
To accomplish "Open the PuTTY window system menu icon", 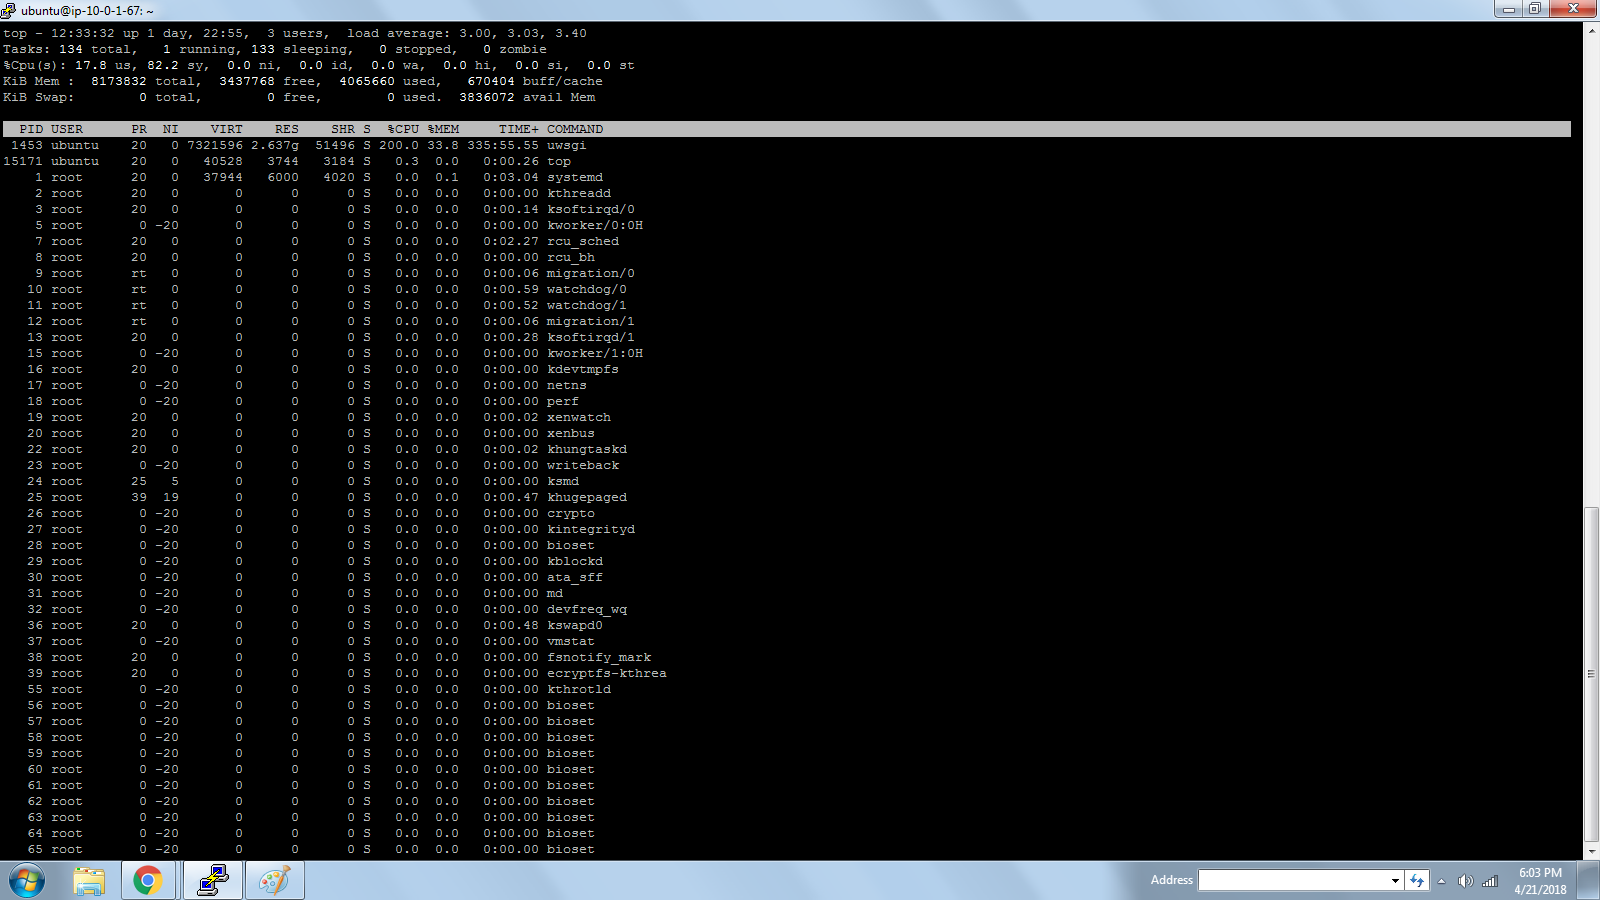I will click(x=9, y=10).
